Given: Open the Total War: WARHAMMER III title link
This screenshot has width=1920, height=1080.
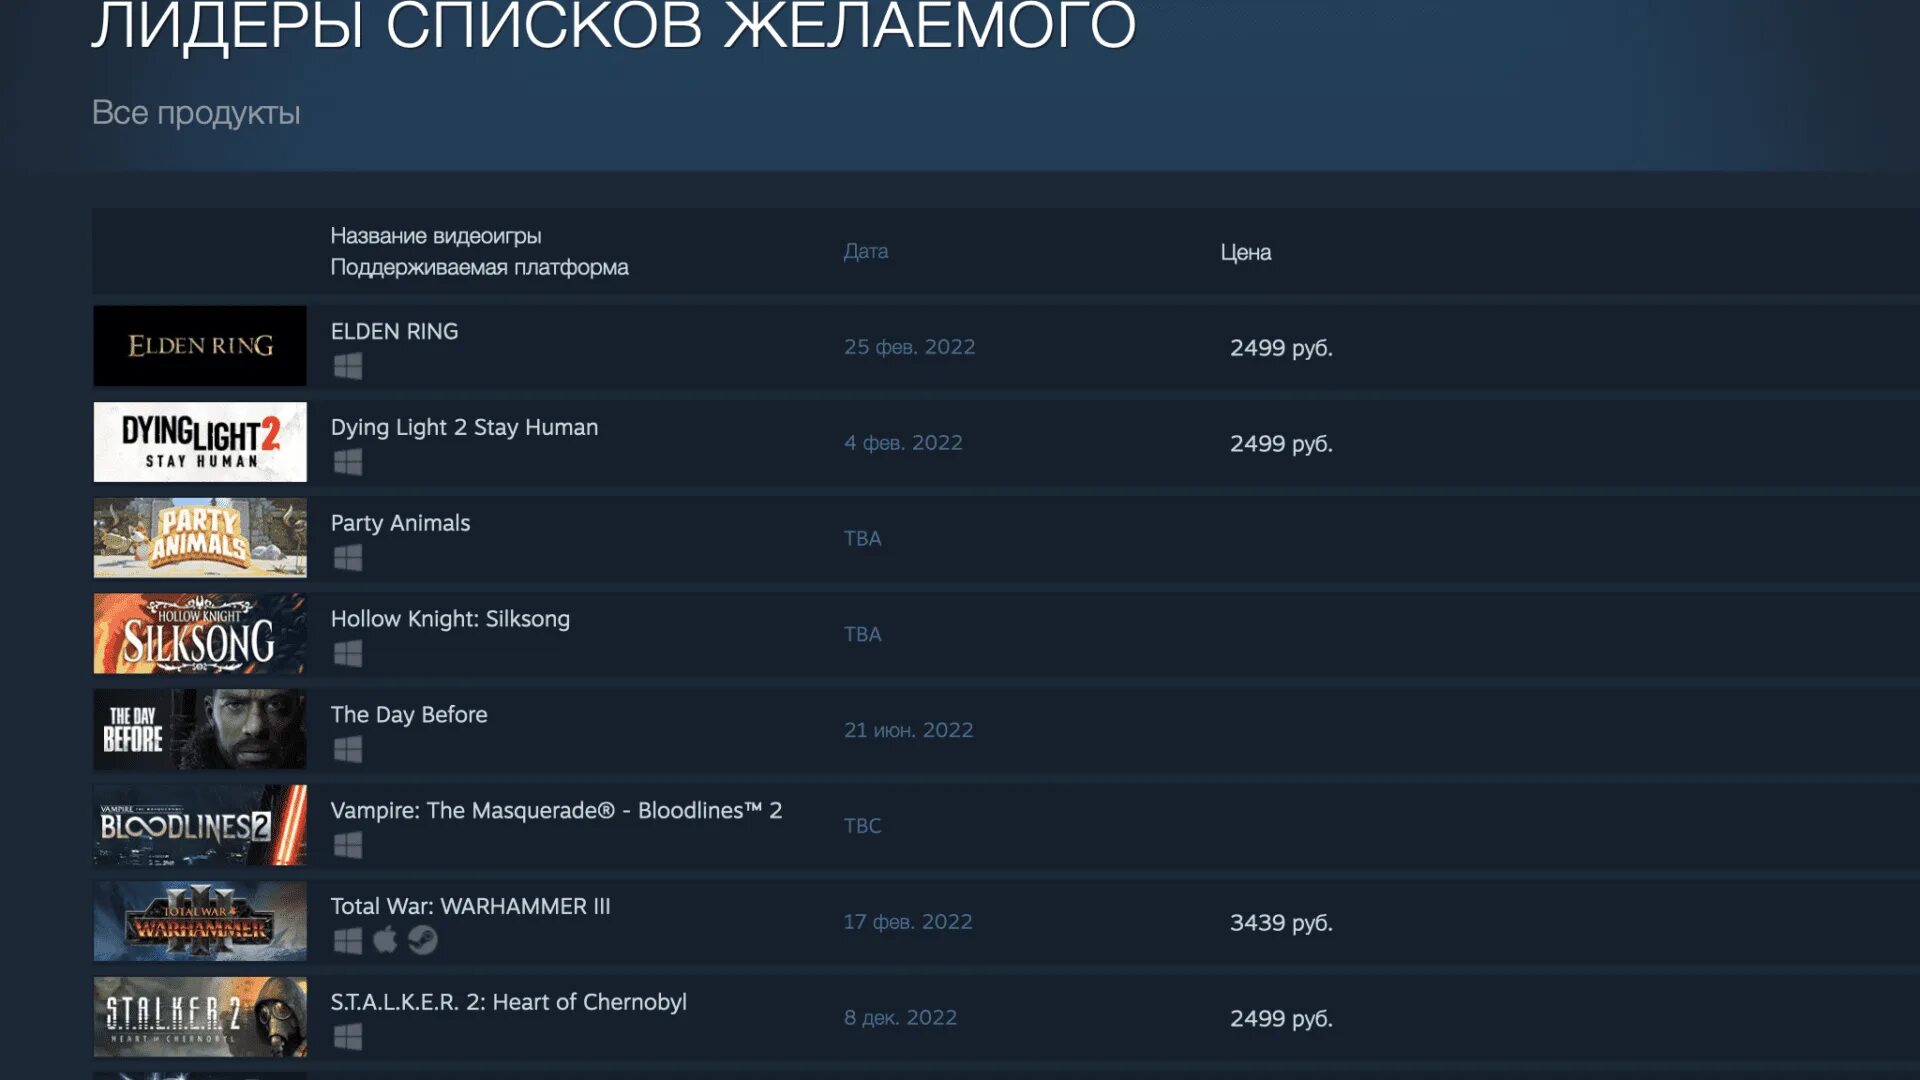Looking at the screenshot, I should (470, 906).
